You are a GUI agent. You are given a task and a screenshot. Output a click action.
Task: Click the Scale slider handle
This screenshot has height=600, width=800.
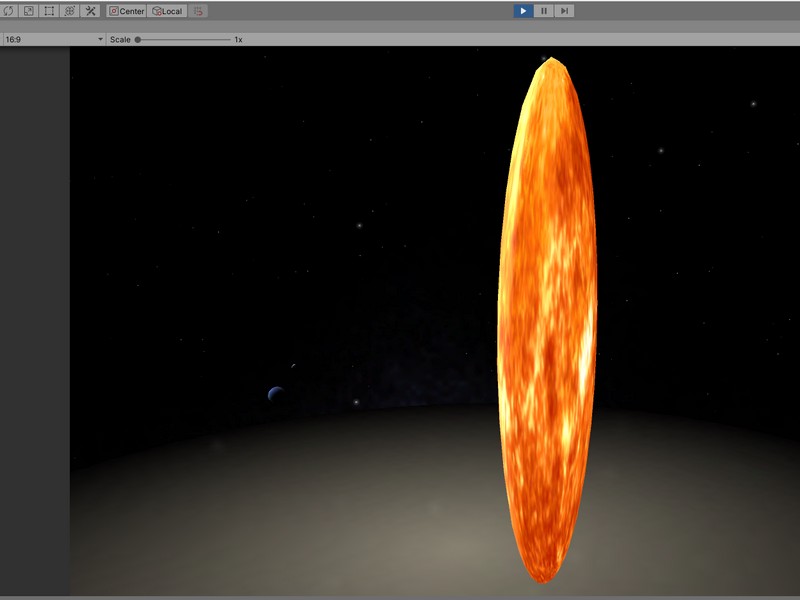tap(137, 38)
